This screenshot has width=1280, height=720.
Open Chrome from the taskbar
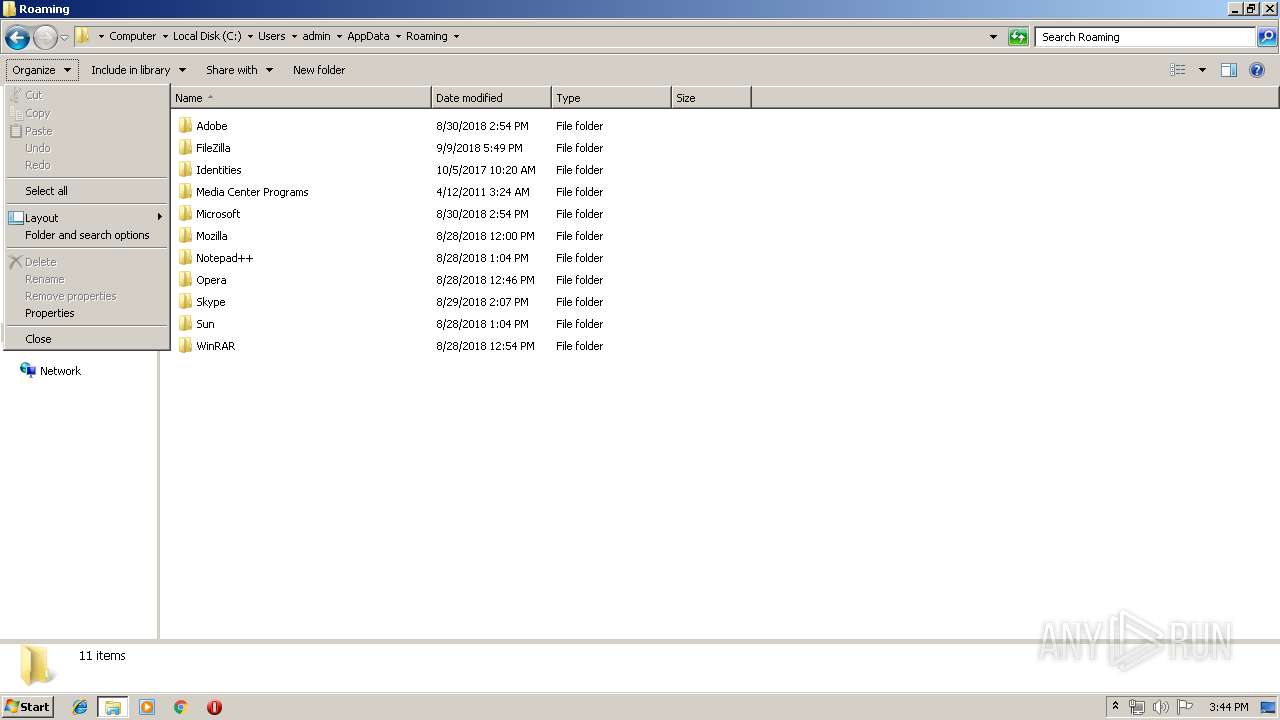pyautogui.click(x=180, y=707)
